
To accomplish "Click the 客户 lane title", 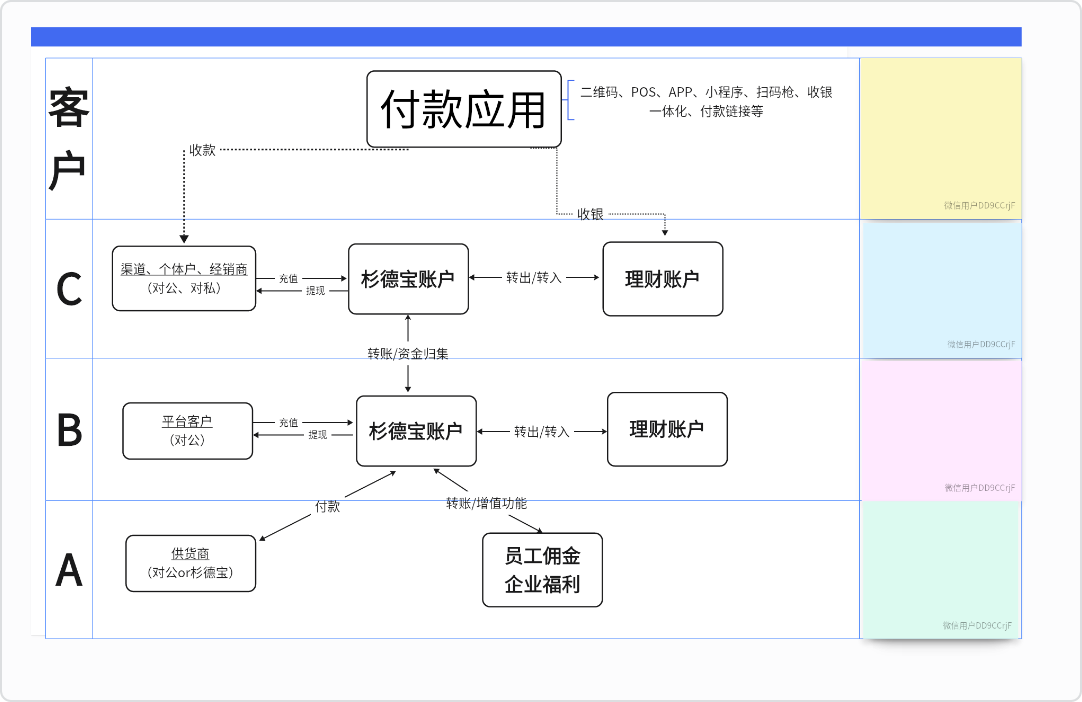I will pos(69,138).
